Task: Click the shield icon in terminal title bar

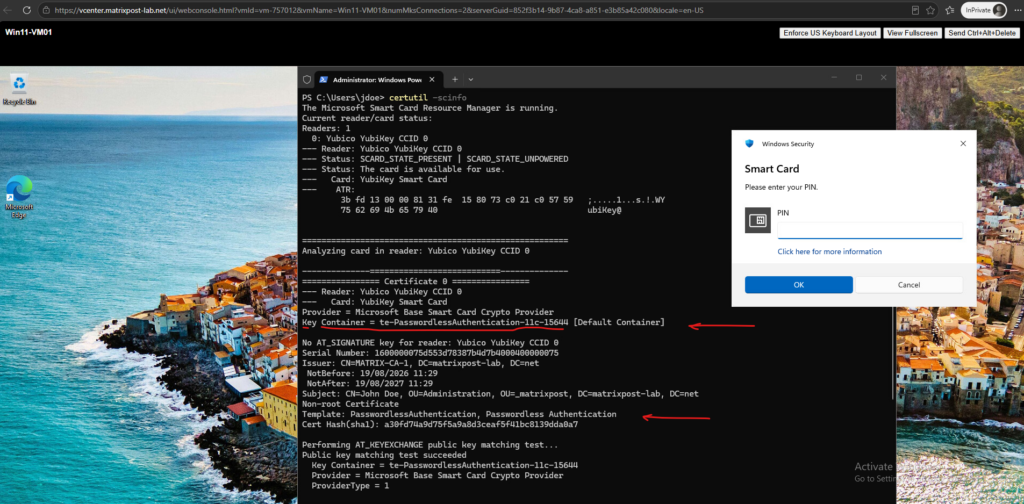Action: [x=306, y=80]
